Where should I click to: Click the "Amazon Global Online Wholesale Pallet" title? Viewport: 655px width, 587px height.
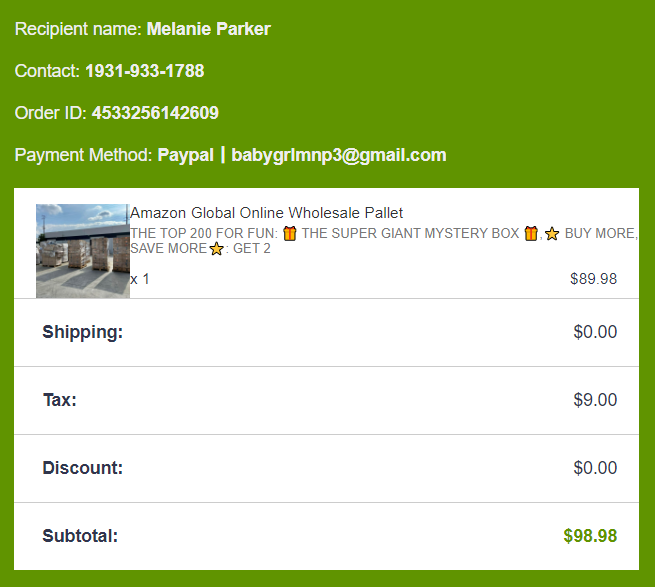click(267, 213)
